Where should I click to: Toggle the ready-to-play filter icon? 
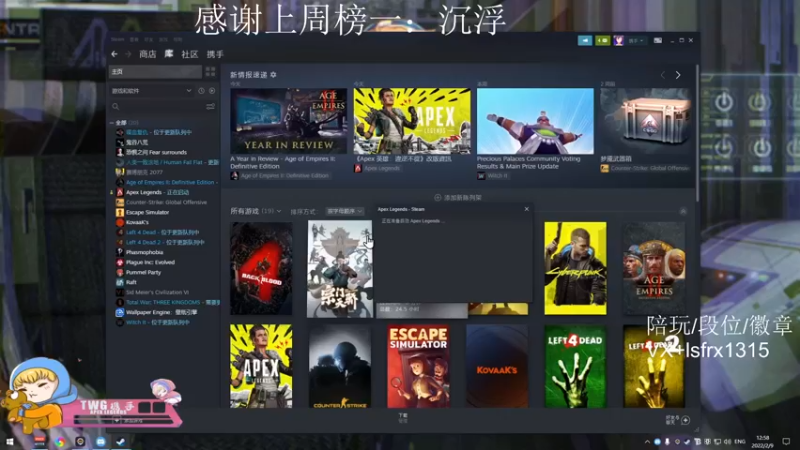tap(212, 91)
